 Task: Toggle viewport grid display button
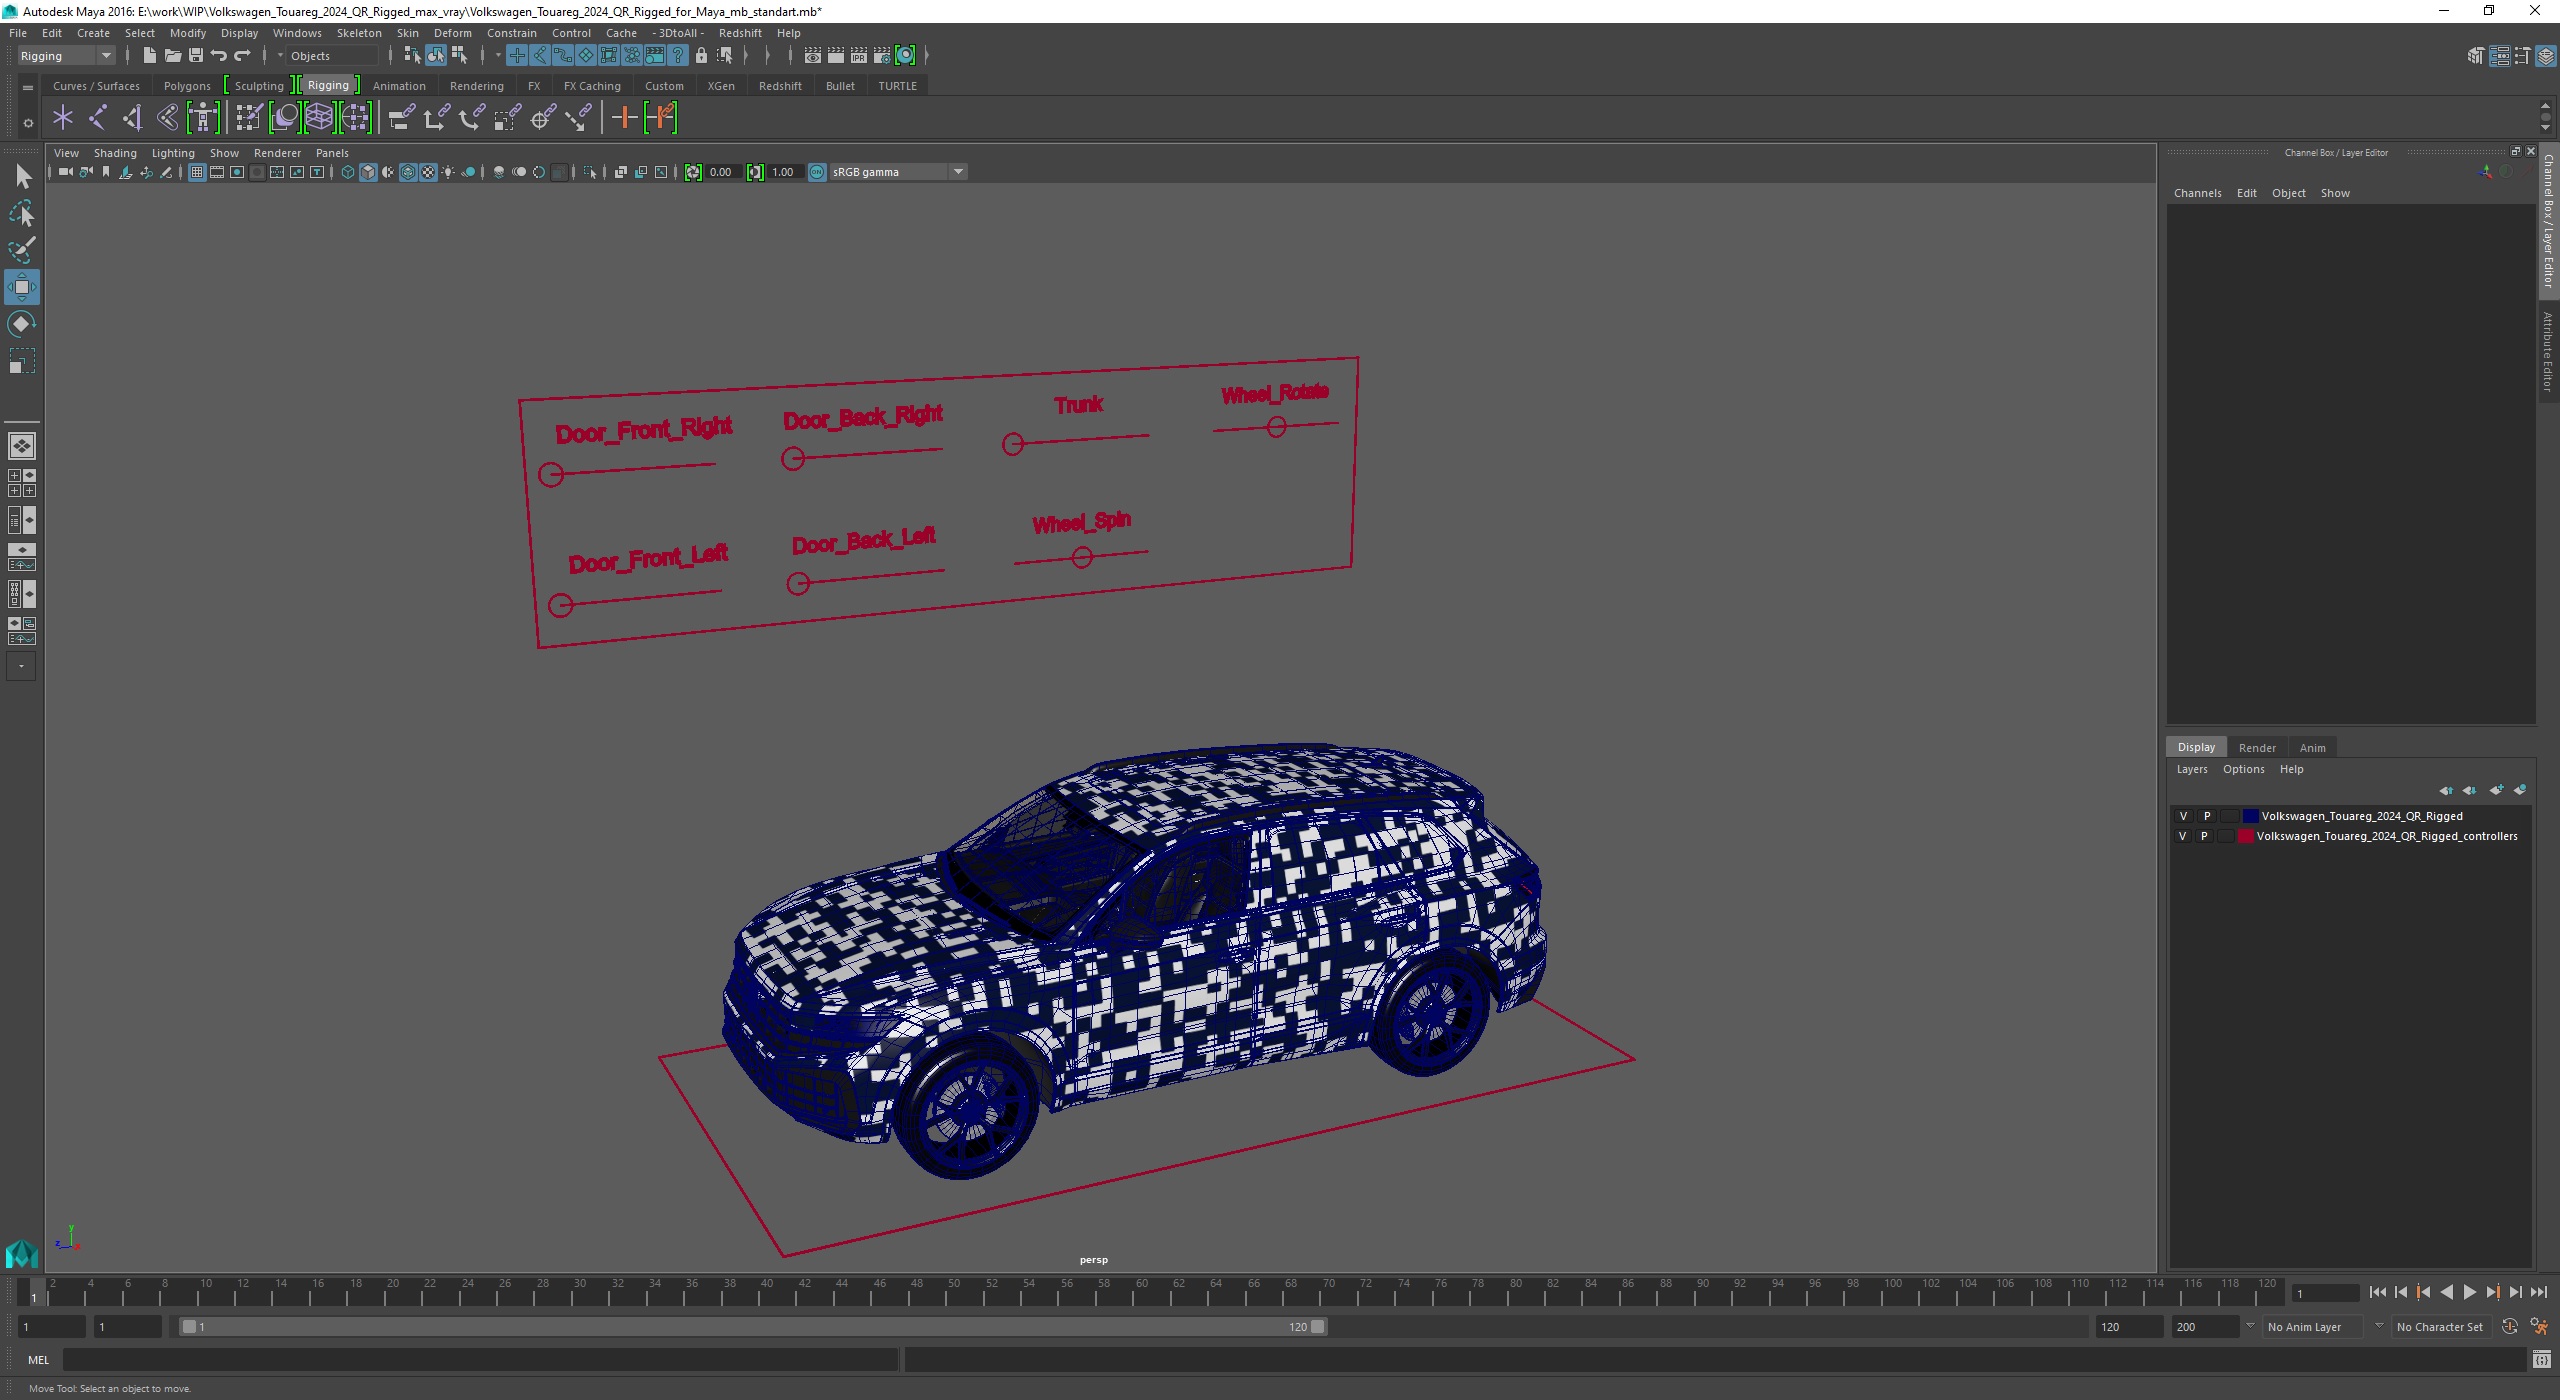coord(197,172)
